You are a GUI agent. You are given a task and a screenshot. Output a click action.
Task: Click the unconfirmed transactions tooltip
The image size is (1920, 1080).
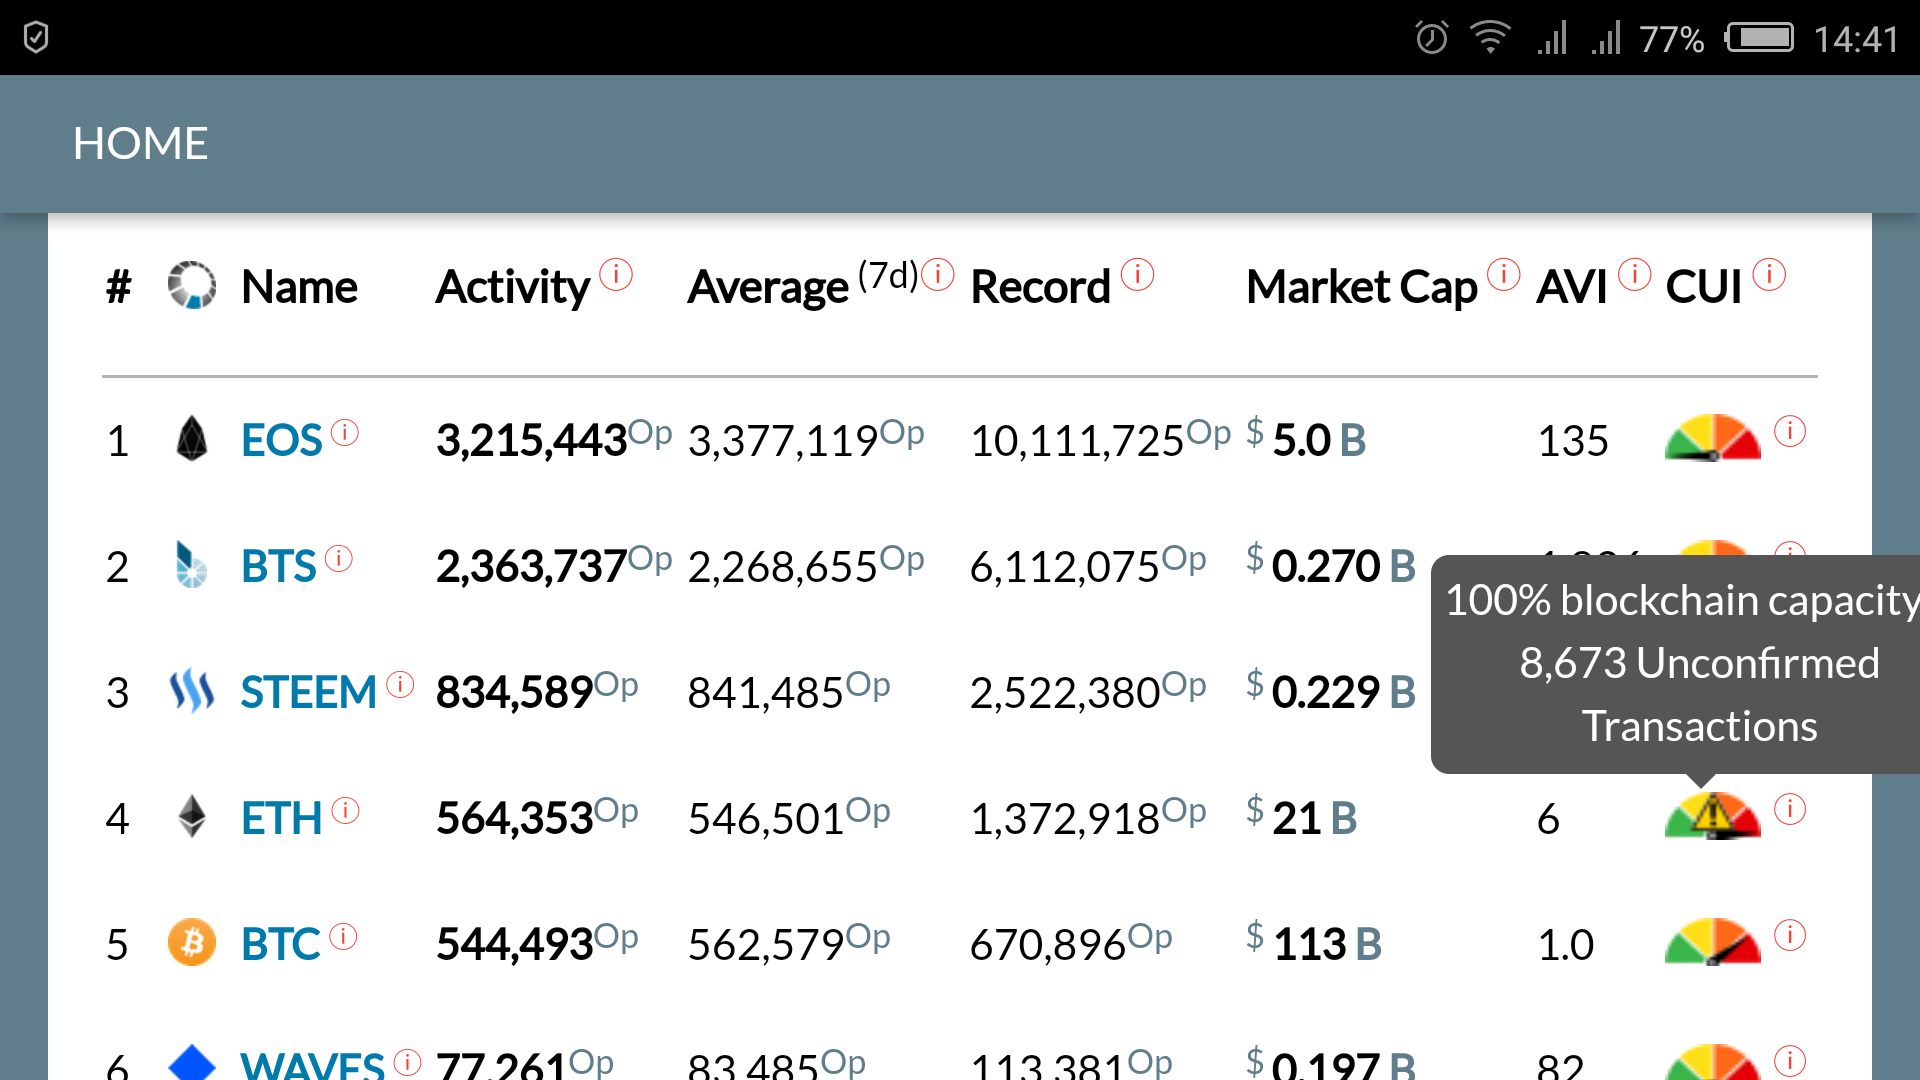[1676, 664]
